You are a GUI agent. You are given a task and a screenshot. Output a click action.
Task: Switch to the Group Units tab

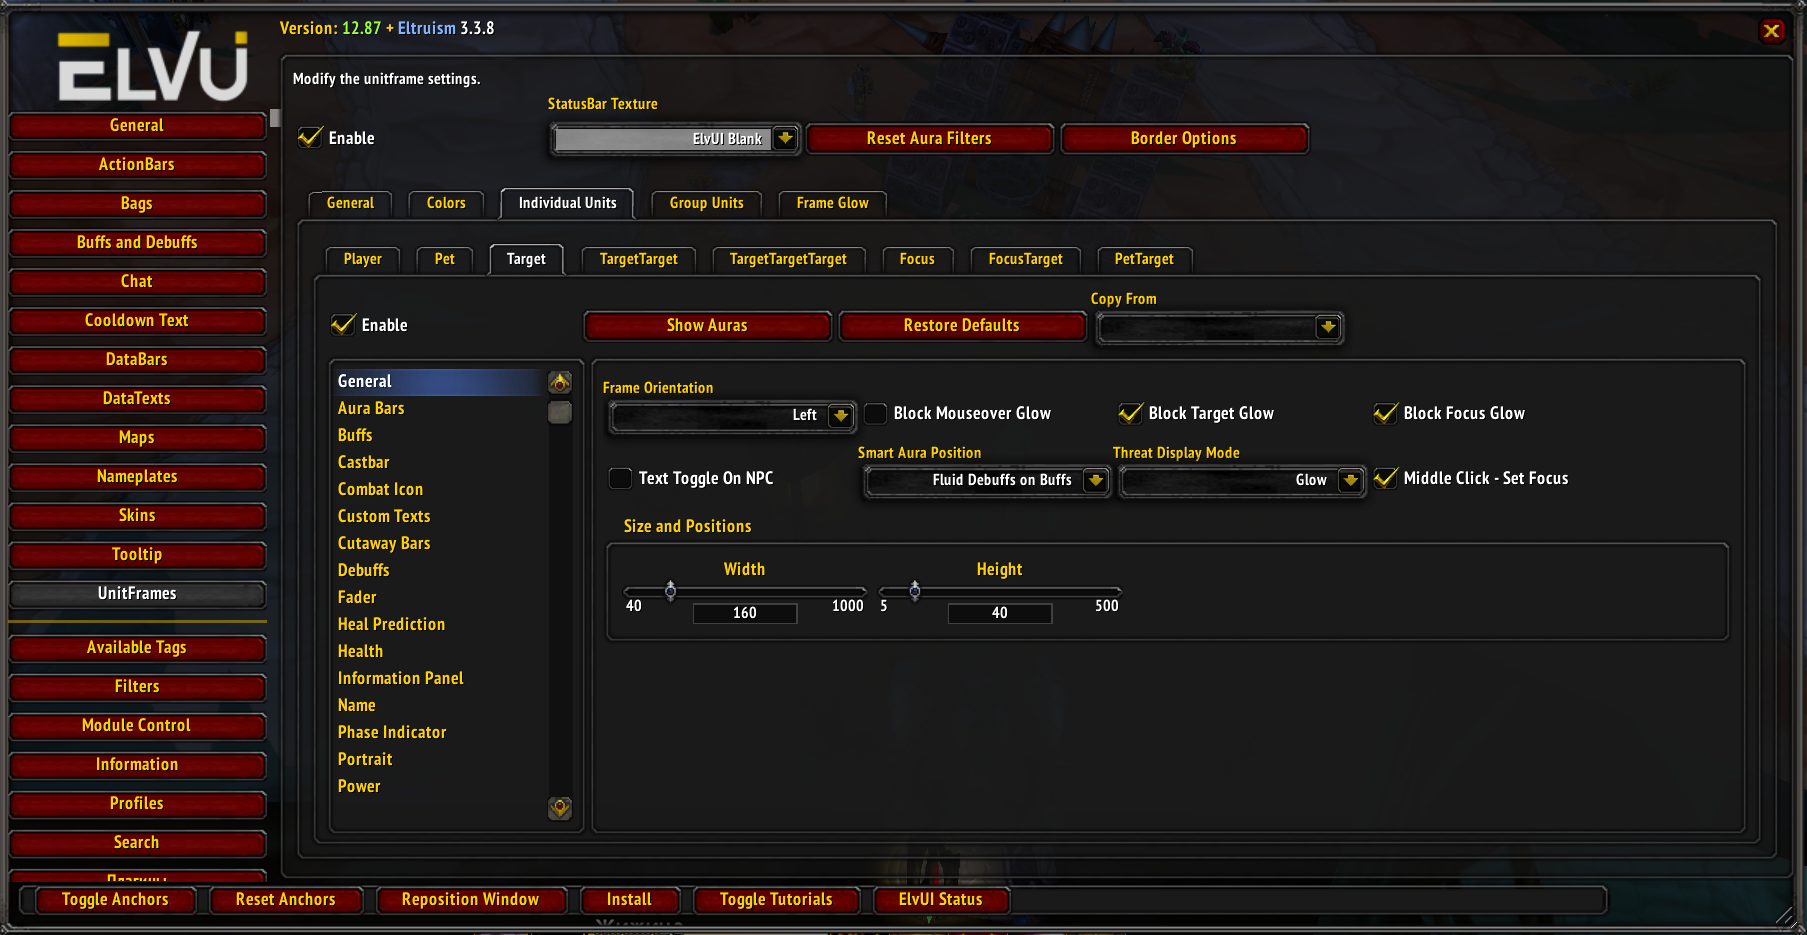pyautogui.click(x=706, y=203)
